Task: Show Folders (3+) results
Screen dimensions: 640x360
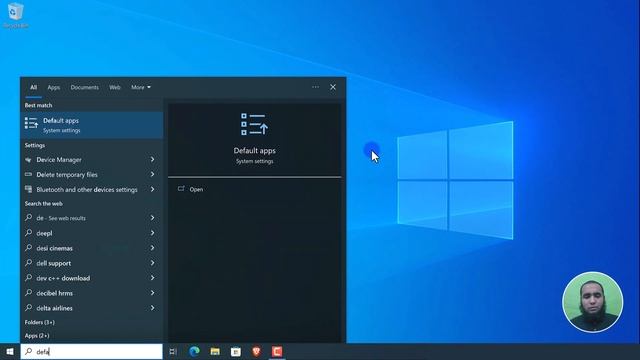Action: 40,322
